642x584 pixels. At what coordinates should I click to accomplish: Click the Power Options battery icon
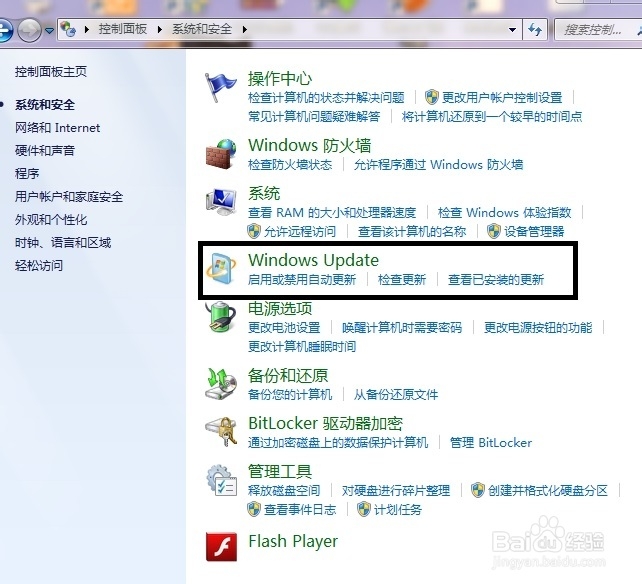point(221,317)
